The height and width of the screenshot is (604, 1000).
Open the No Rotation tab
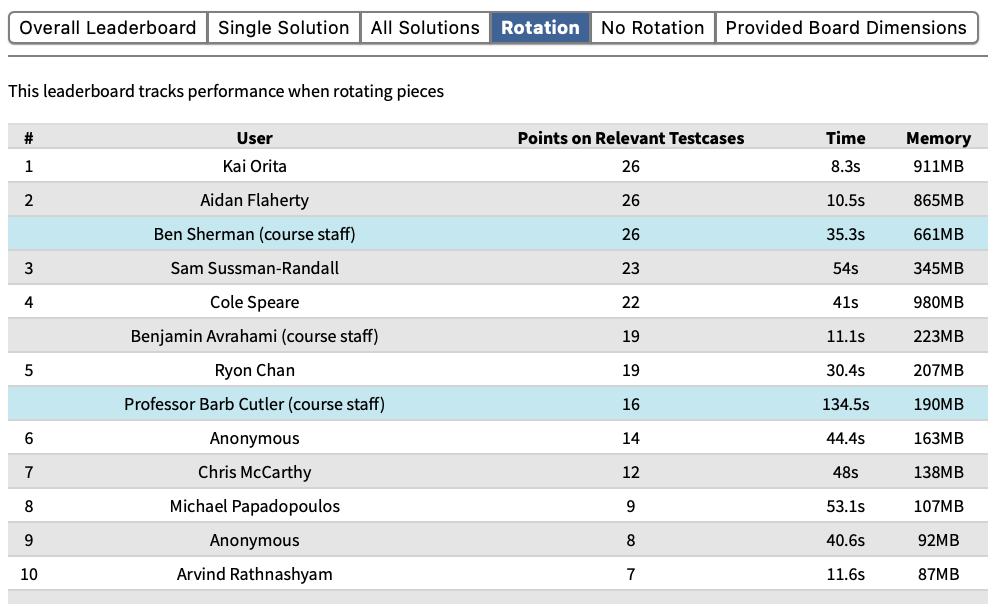653,28
